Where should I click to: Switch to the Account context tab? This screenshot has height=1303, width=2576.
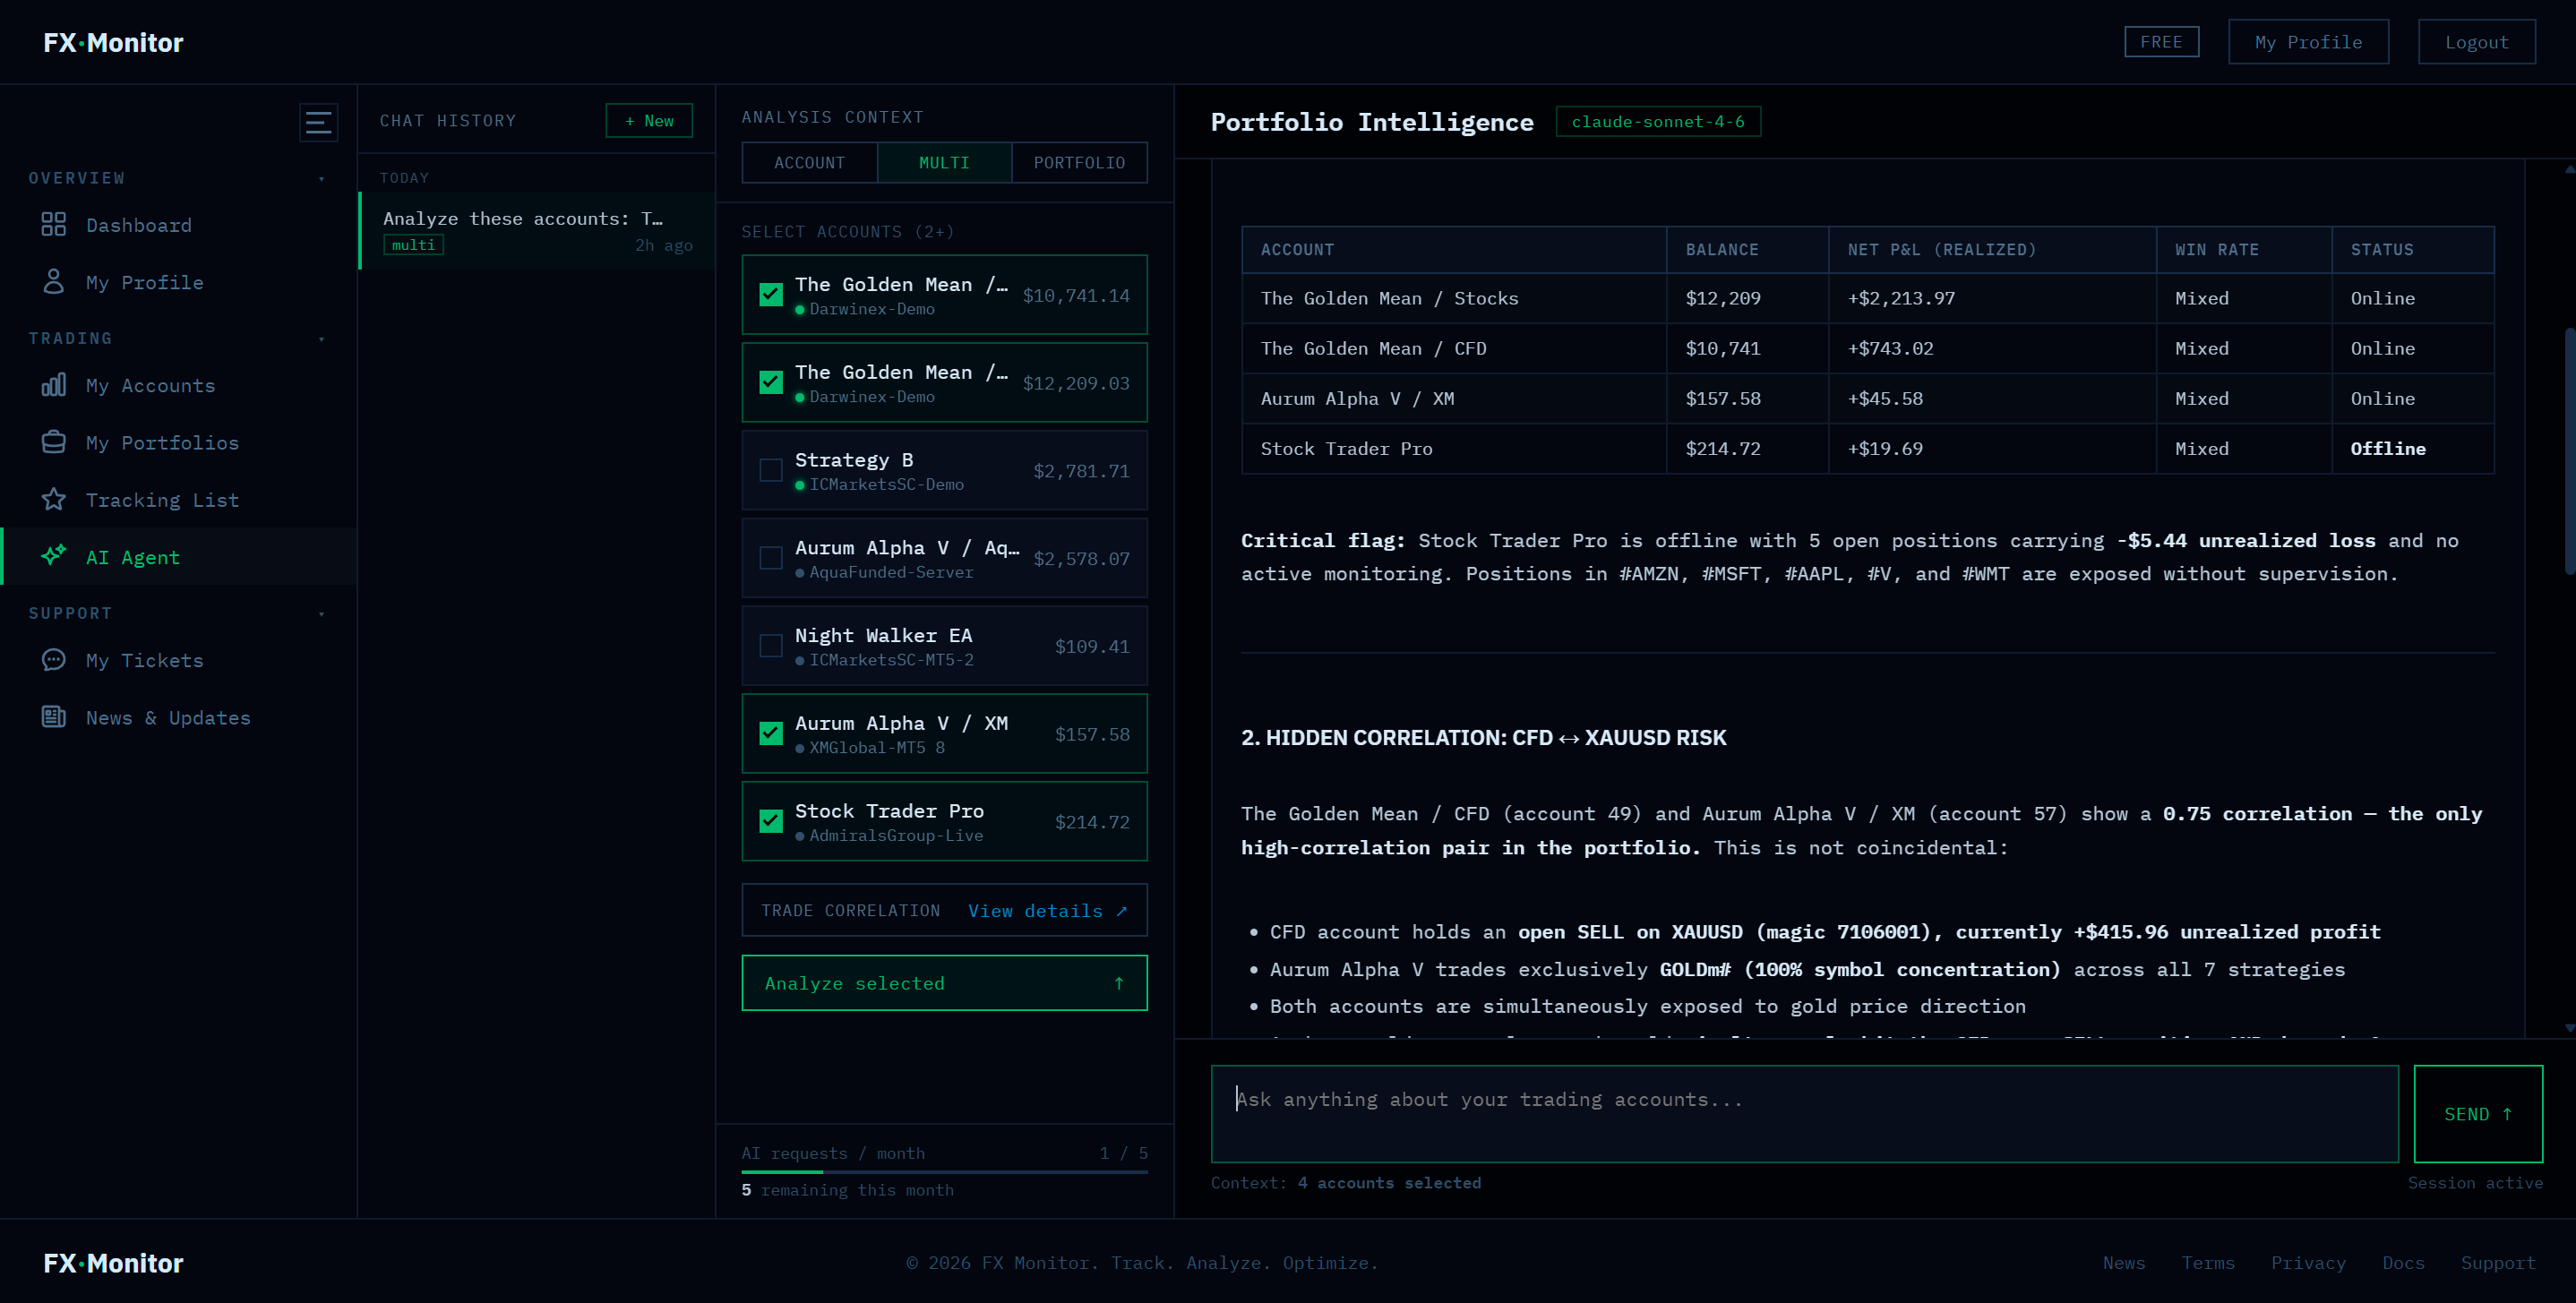809,162
